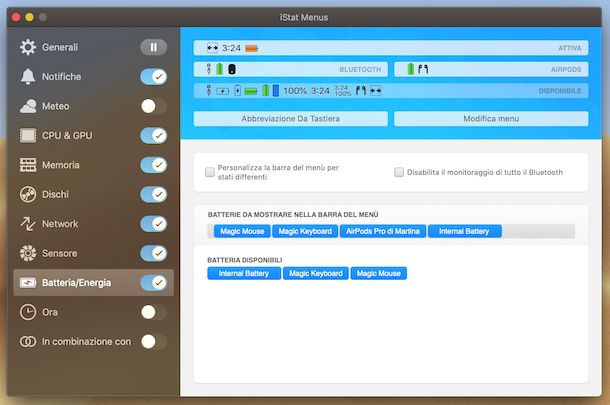The height and width of the screenshot is (405, 610).
Task: Open the Ora clock icon
Action: coord(28,312)
